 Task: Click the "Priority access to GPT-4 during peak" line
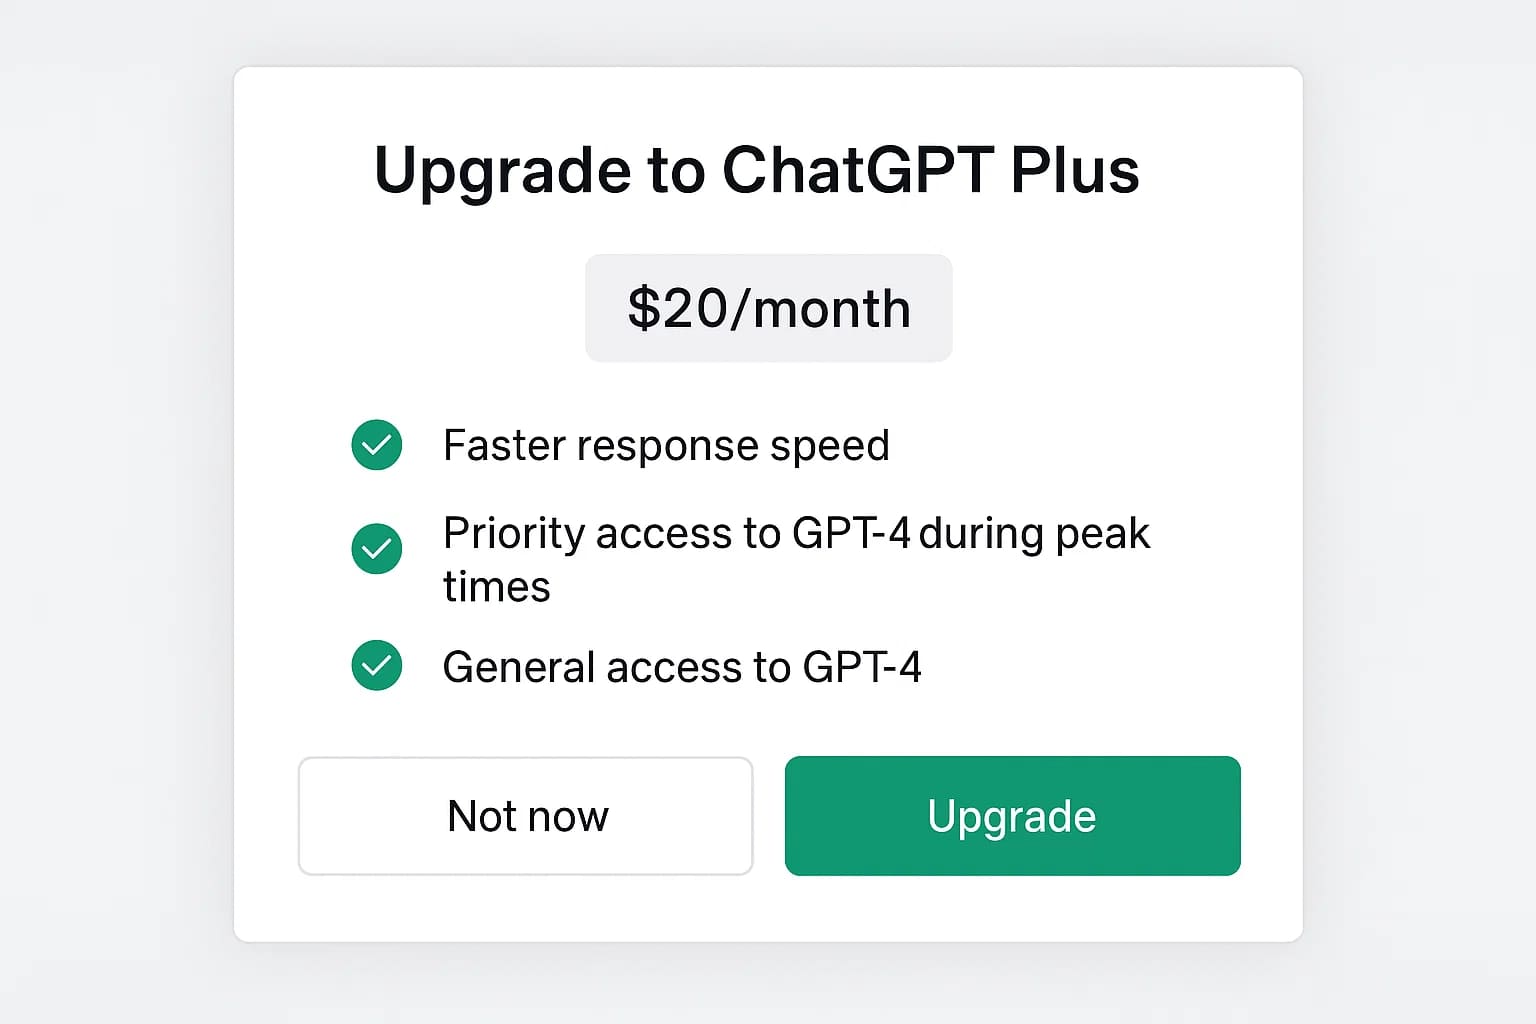(796, 534)
